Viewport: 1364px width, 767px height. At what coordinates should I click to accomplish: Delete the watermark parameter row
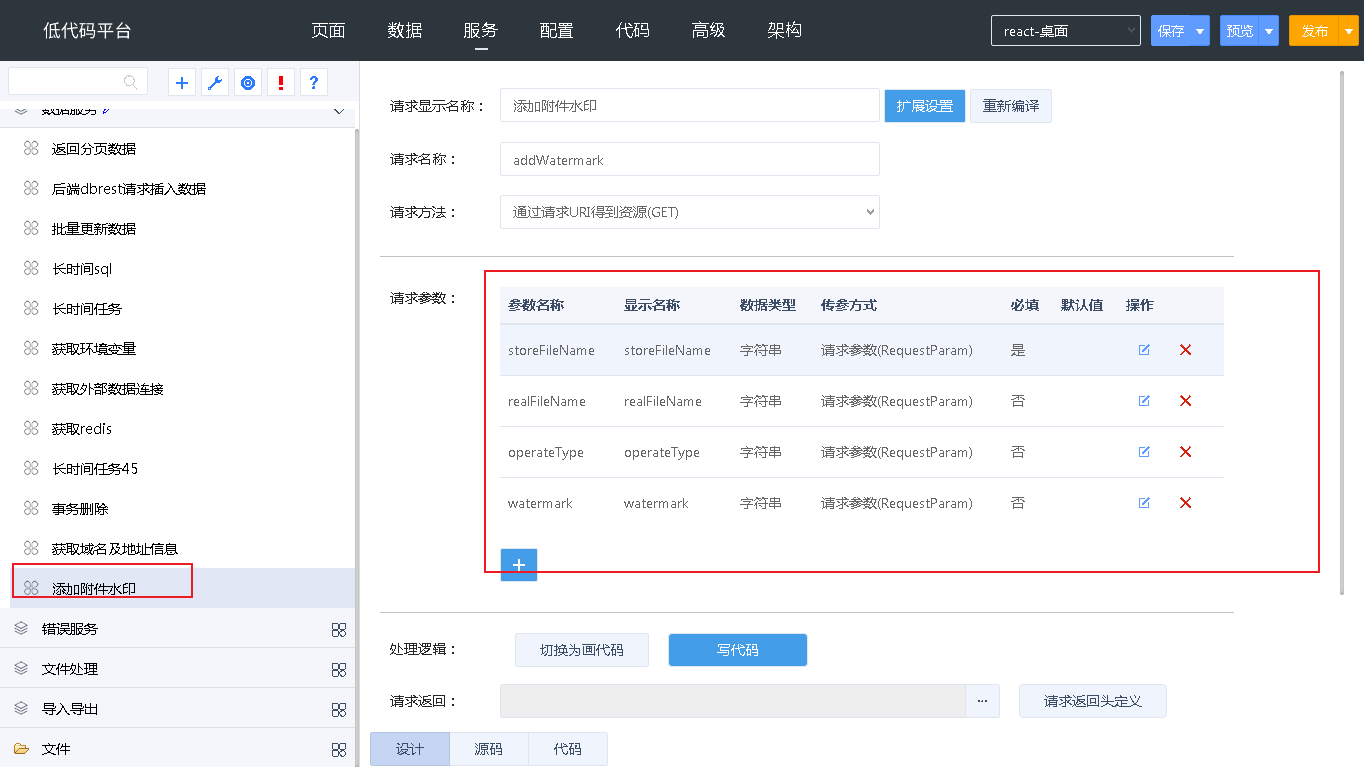point(1186,503)
